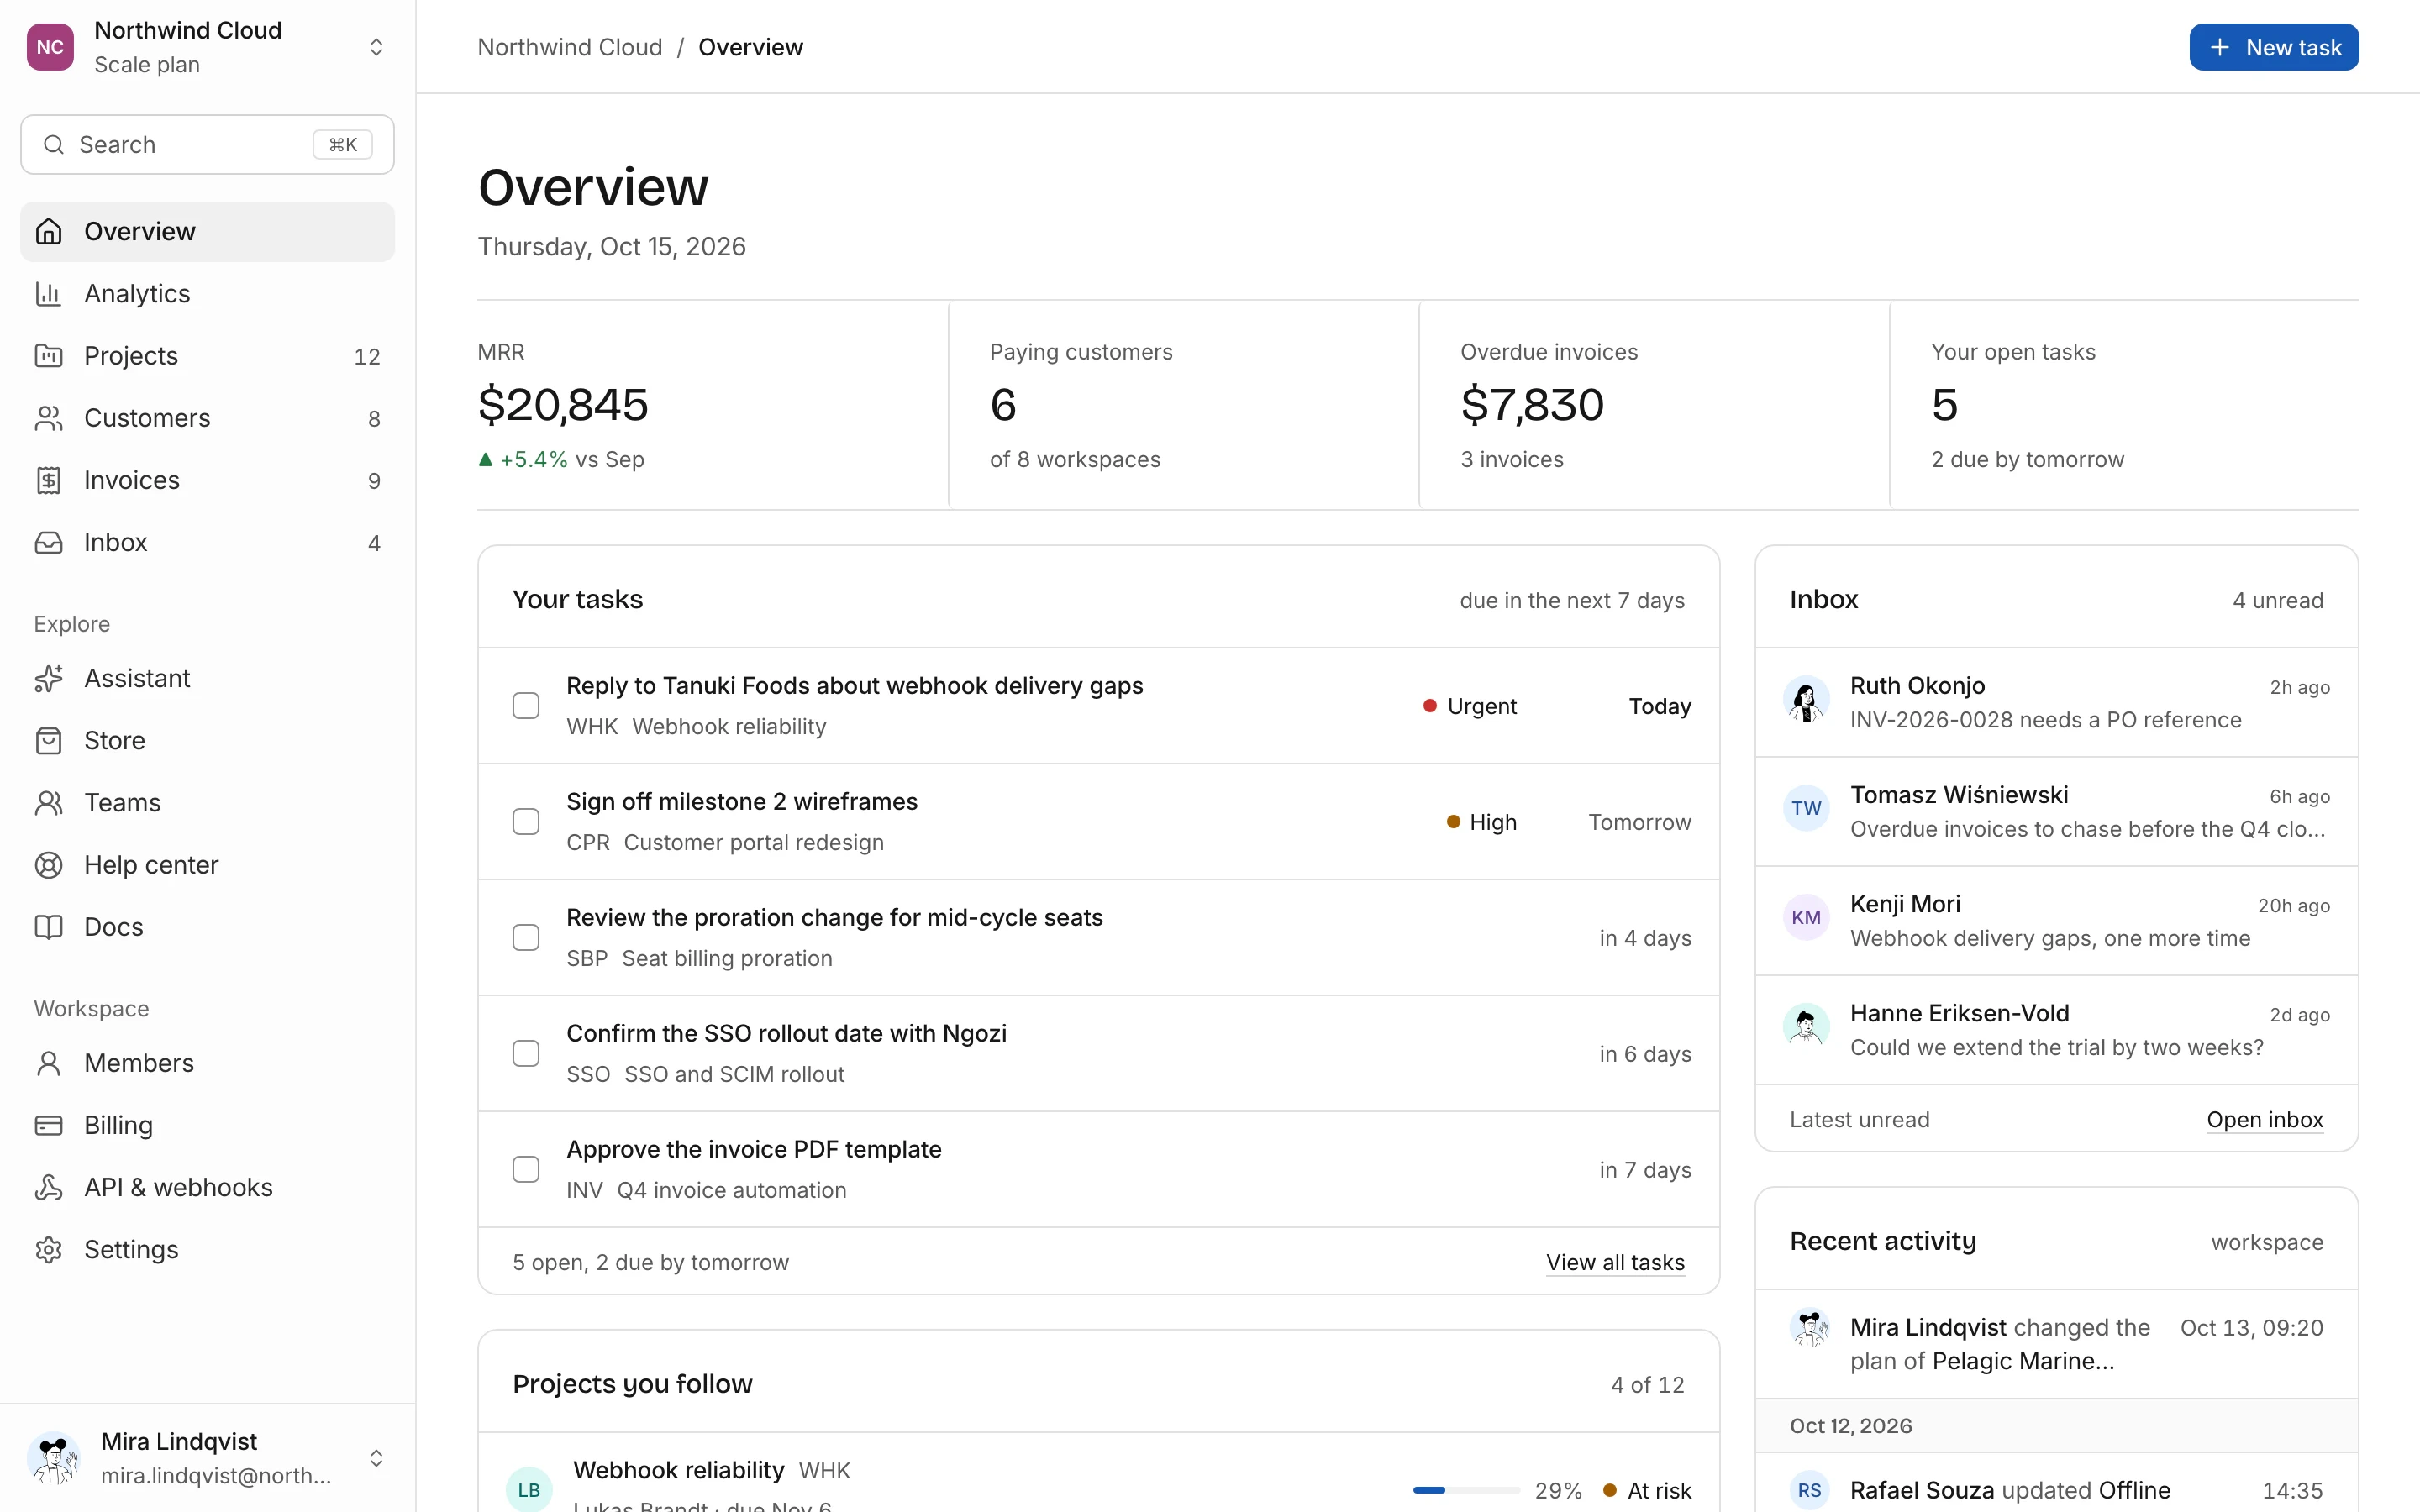Click the NC workspace logo badge

[50, 47]
